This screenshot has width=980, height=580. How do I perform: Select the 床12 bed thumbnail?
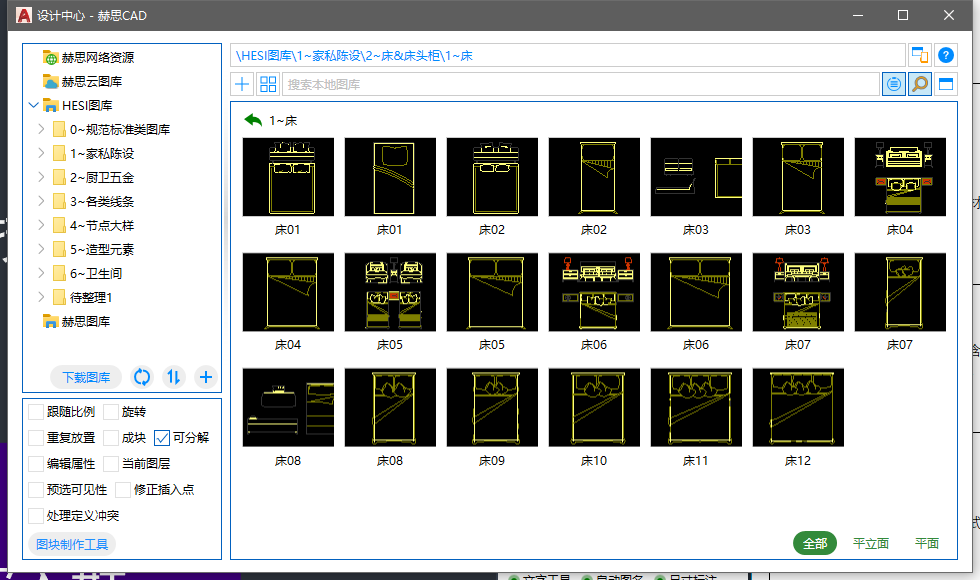pyautogui.click(x=798, y=408)
